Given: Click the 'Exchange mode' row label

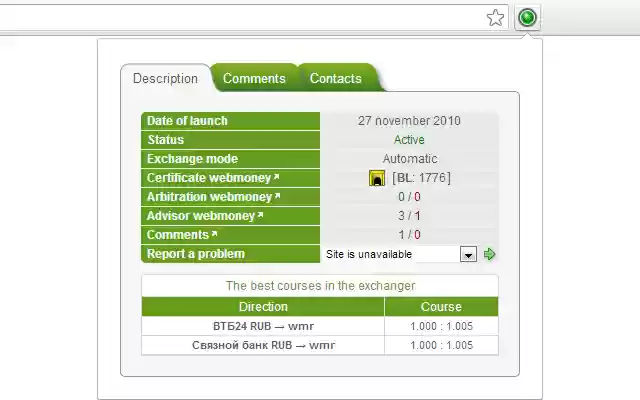Looking at the screenshot, I should pyautogui.click(x=192, y=159).
